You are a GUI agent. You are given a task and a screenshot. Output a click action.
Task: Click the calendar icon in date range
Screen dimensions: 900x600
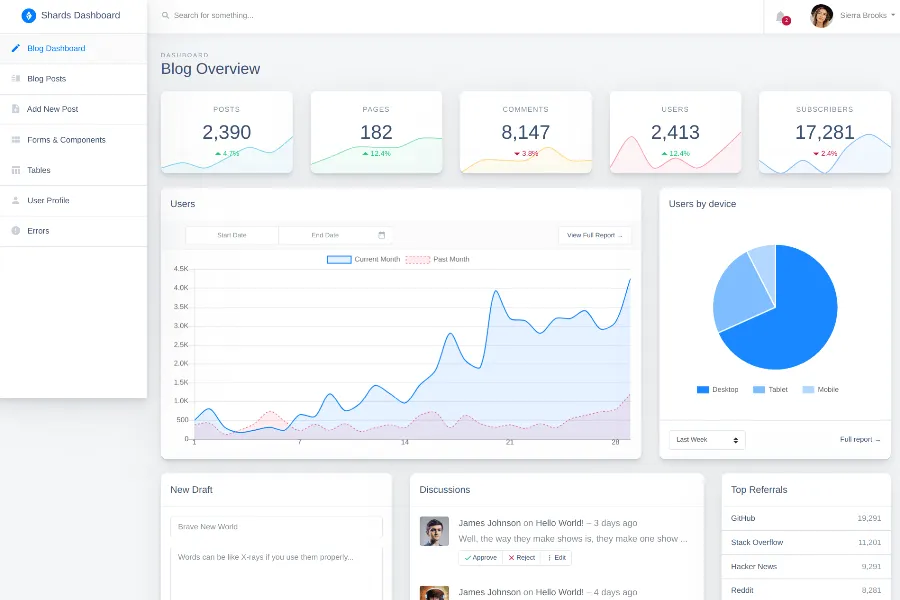[382, 235]
